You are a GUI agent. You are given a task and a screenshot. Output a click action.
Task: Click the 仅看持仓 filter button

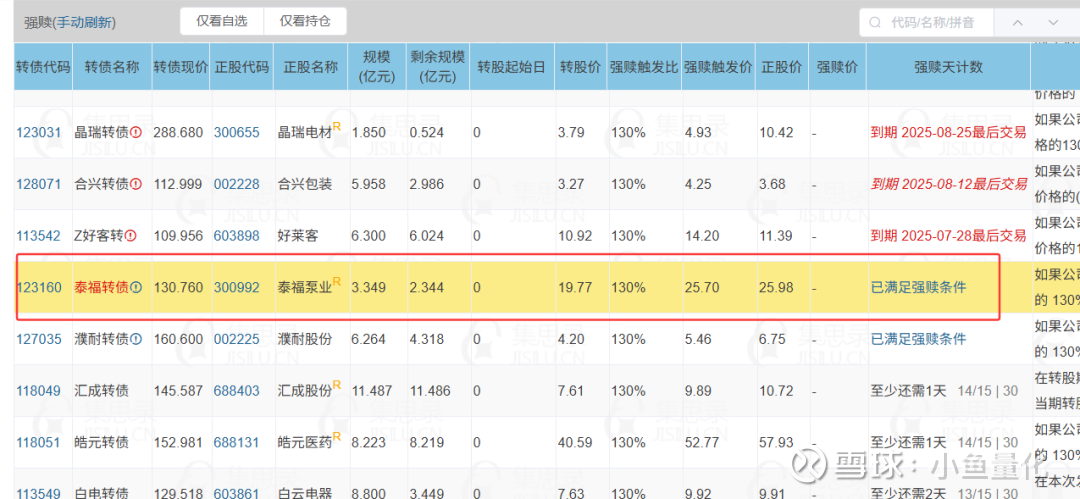click(x=305, y=21)
